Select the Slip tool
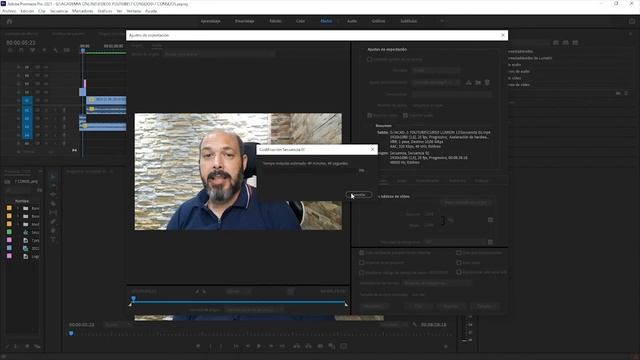The image size is (640, 360). click(x=53, y=213)
